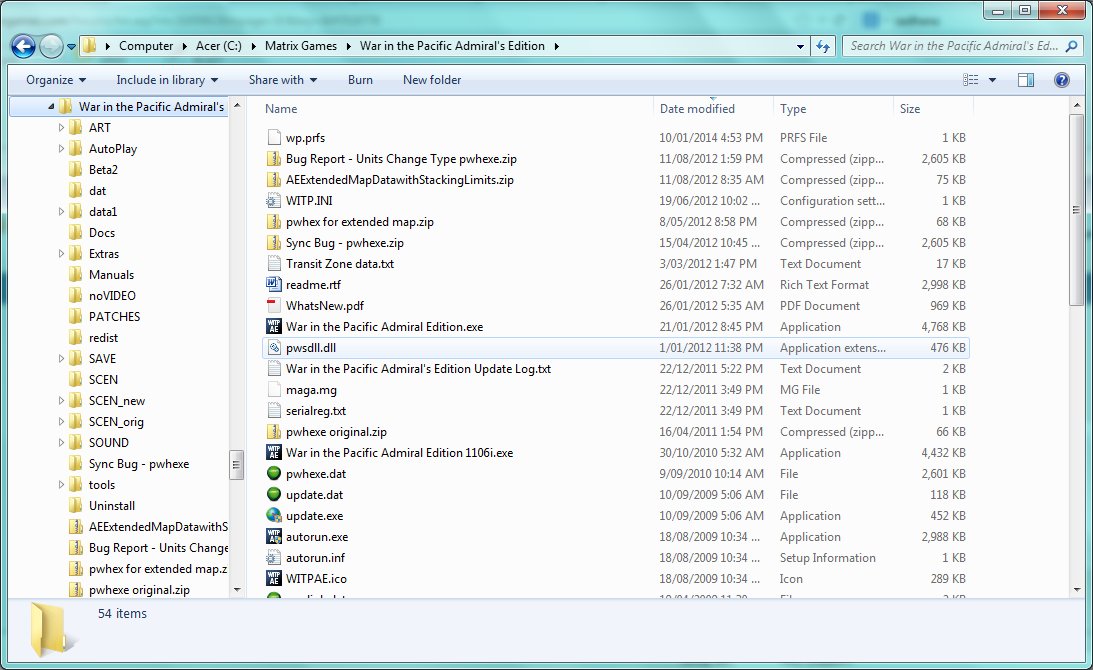The image size is (1093, 670).
Task: Select the WhatsNew.pdf file icon
Action: (274, 305)
